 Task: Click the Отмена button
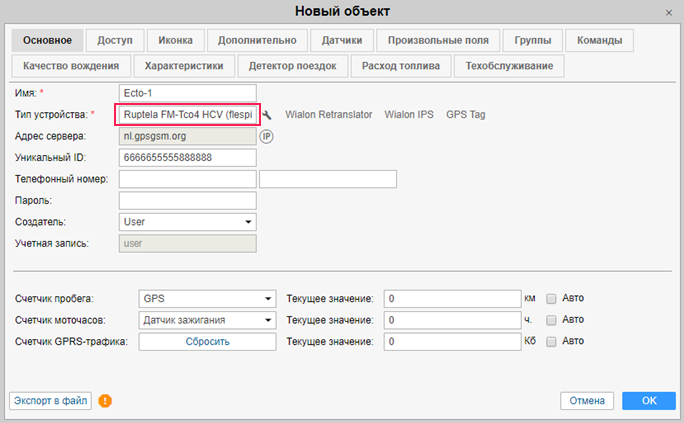tap(587, 401)
